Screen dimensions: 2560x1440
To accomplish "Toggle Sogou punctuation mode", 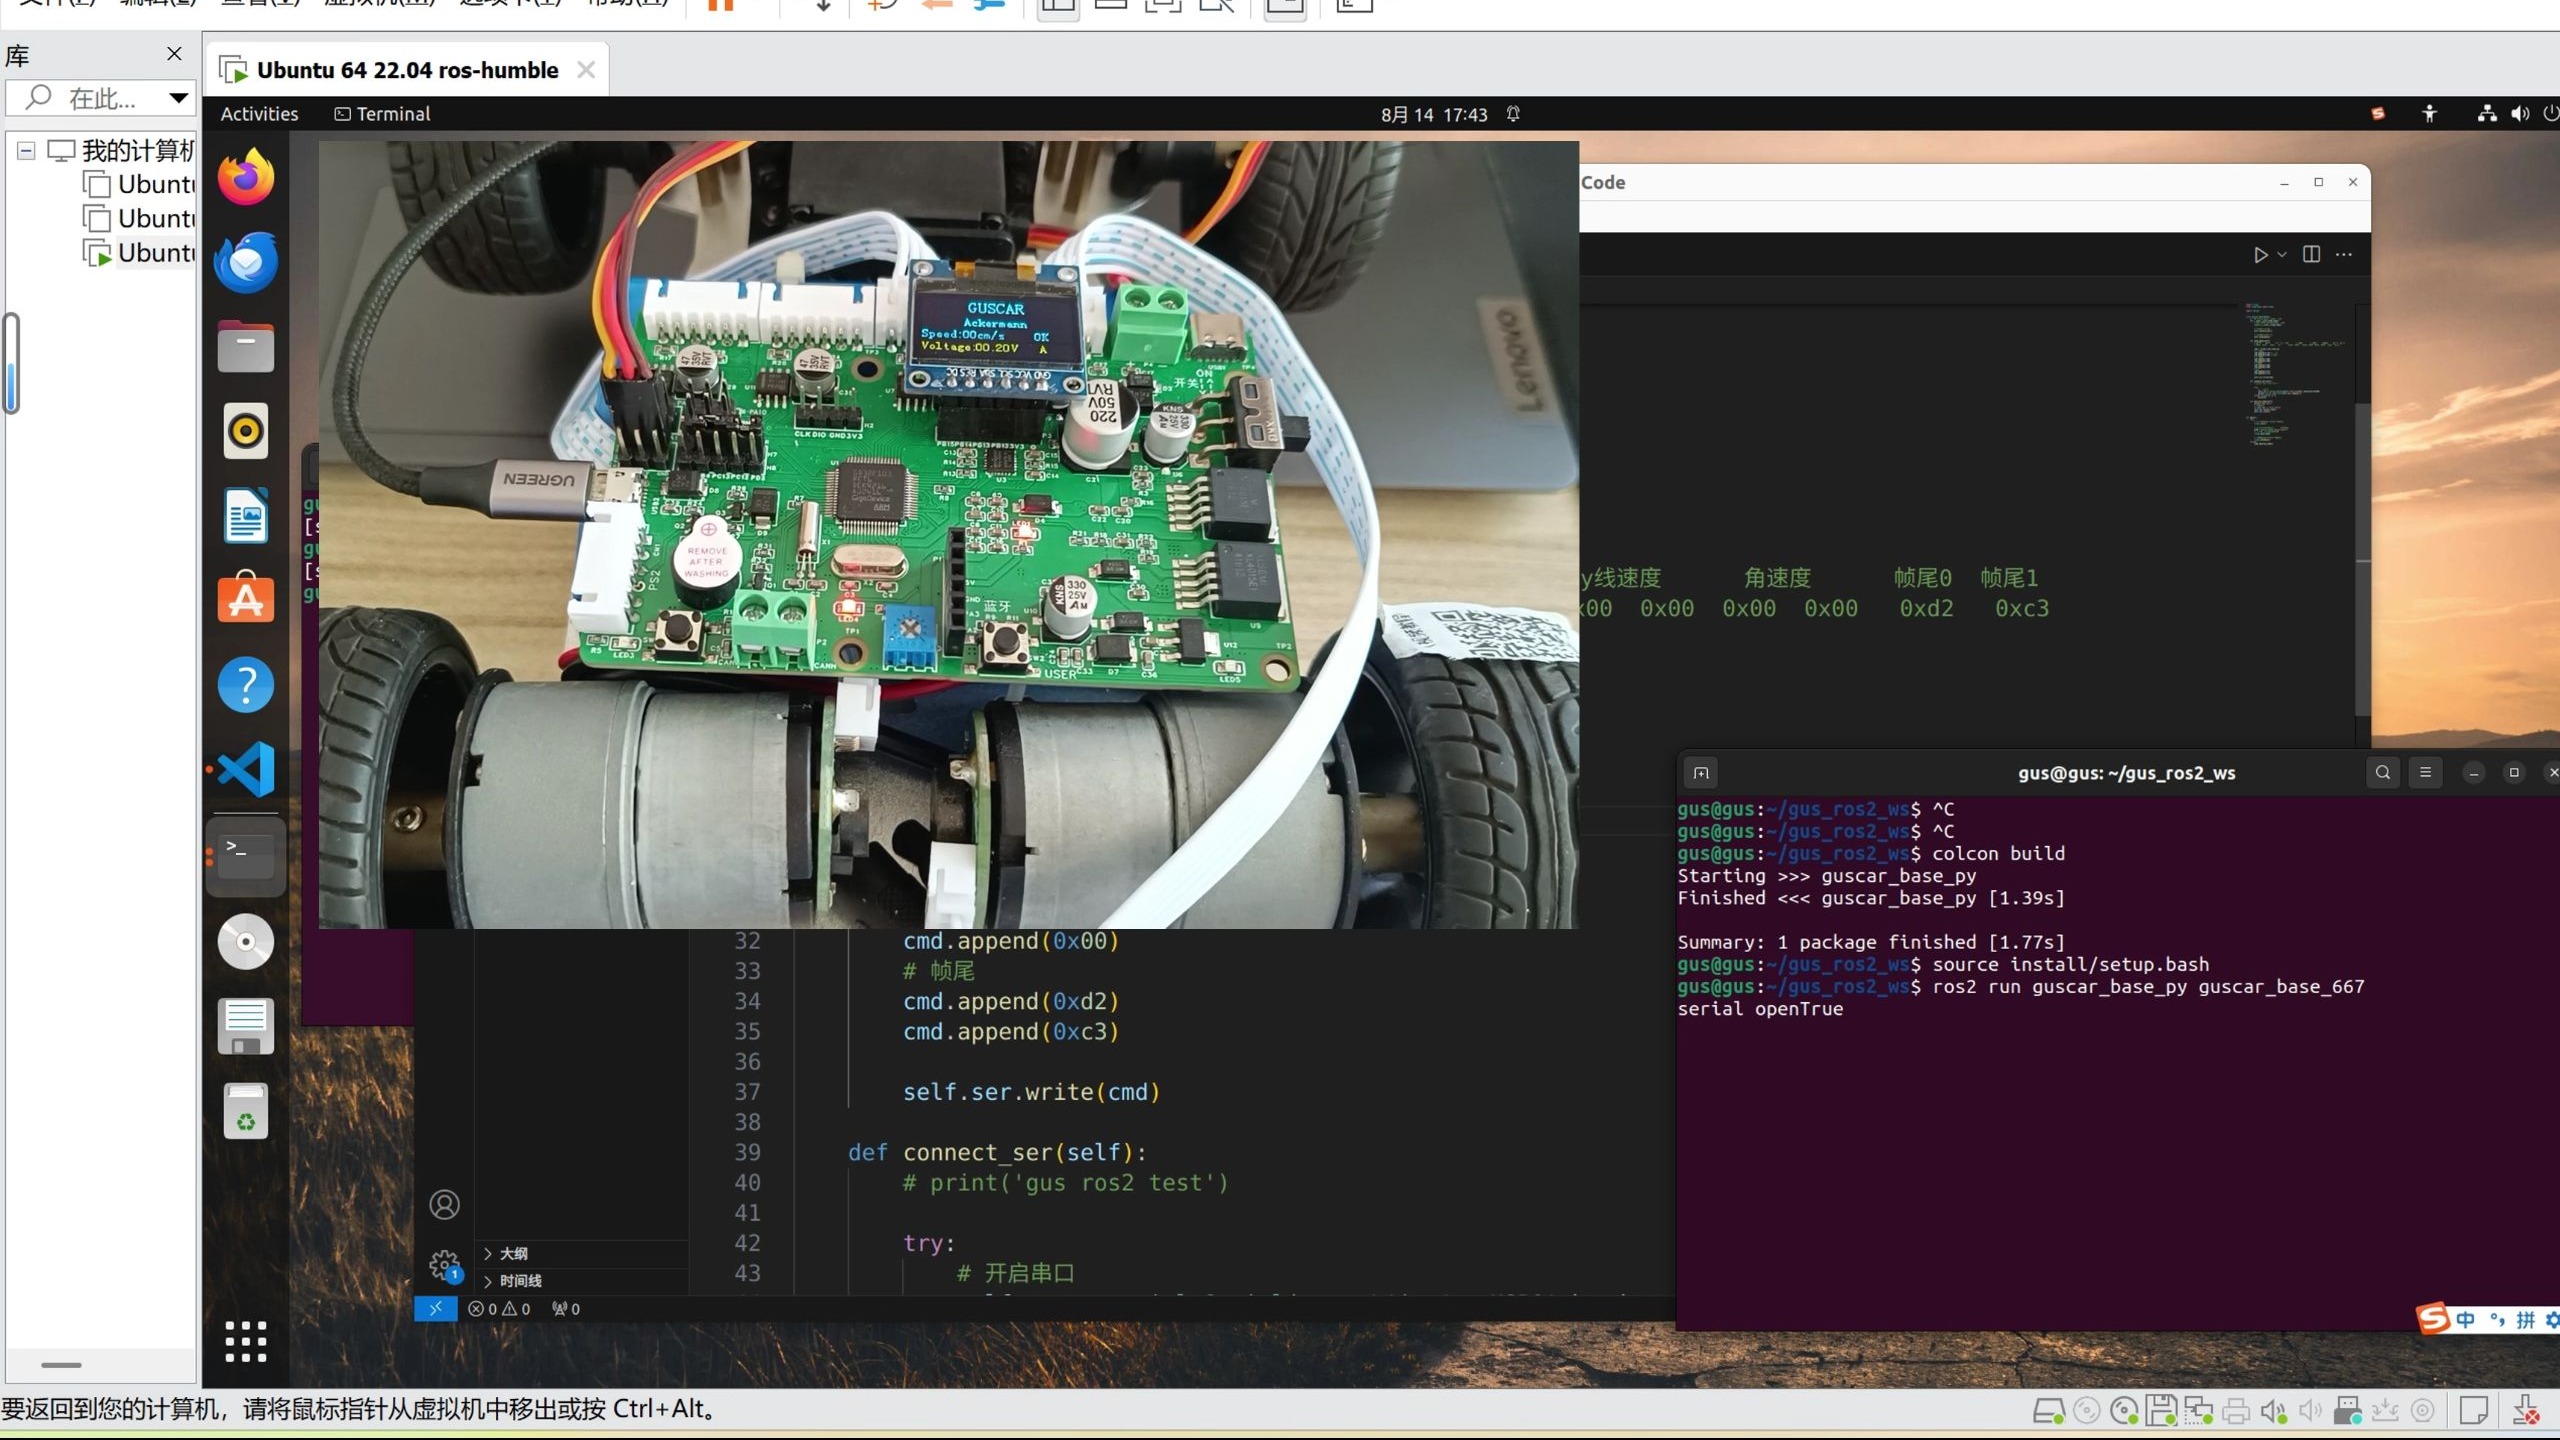I will click(x=2497, y=1320).
